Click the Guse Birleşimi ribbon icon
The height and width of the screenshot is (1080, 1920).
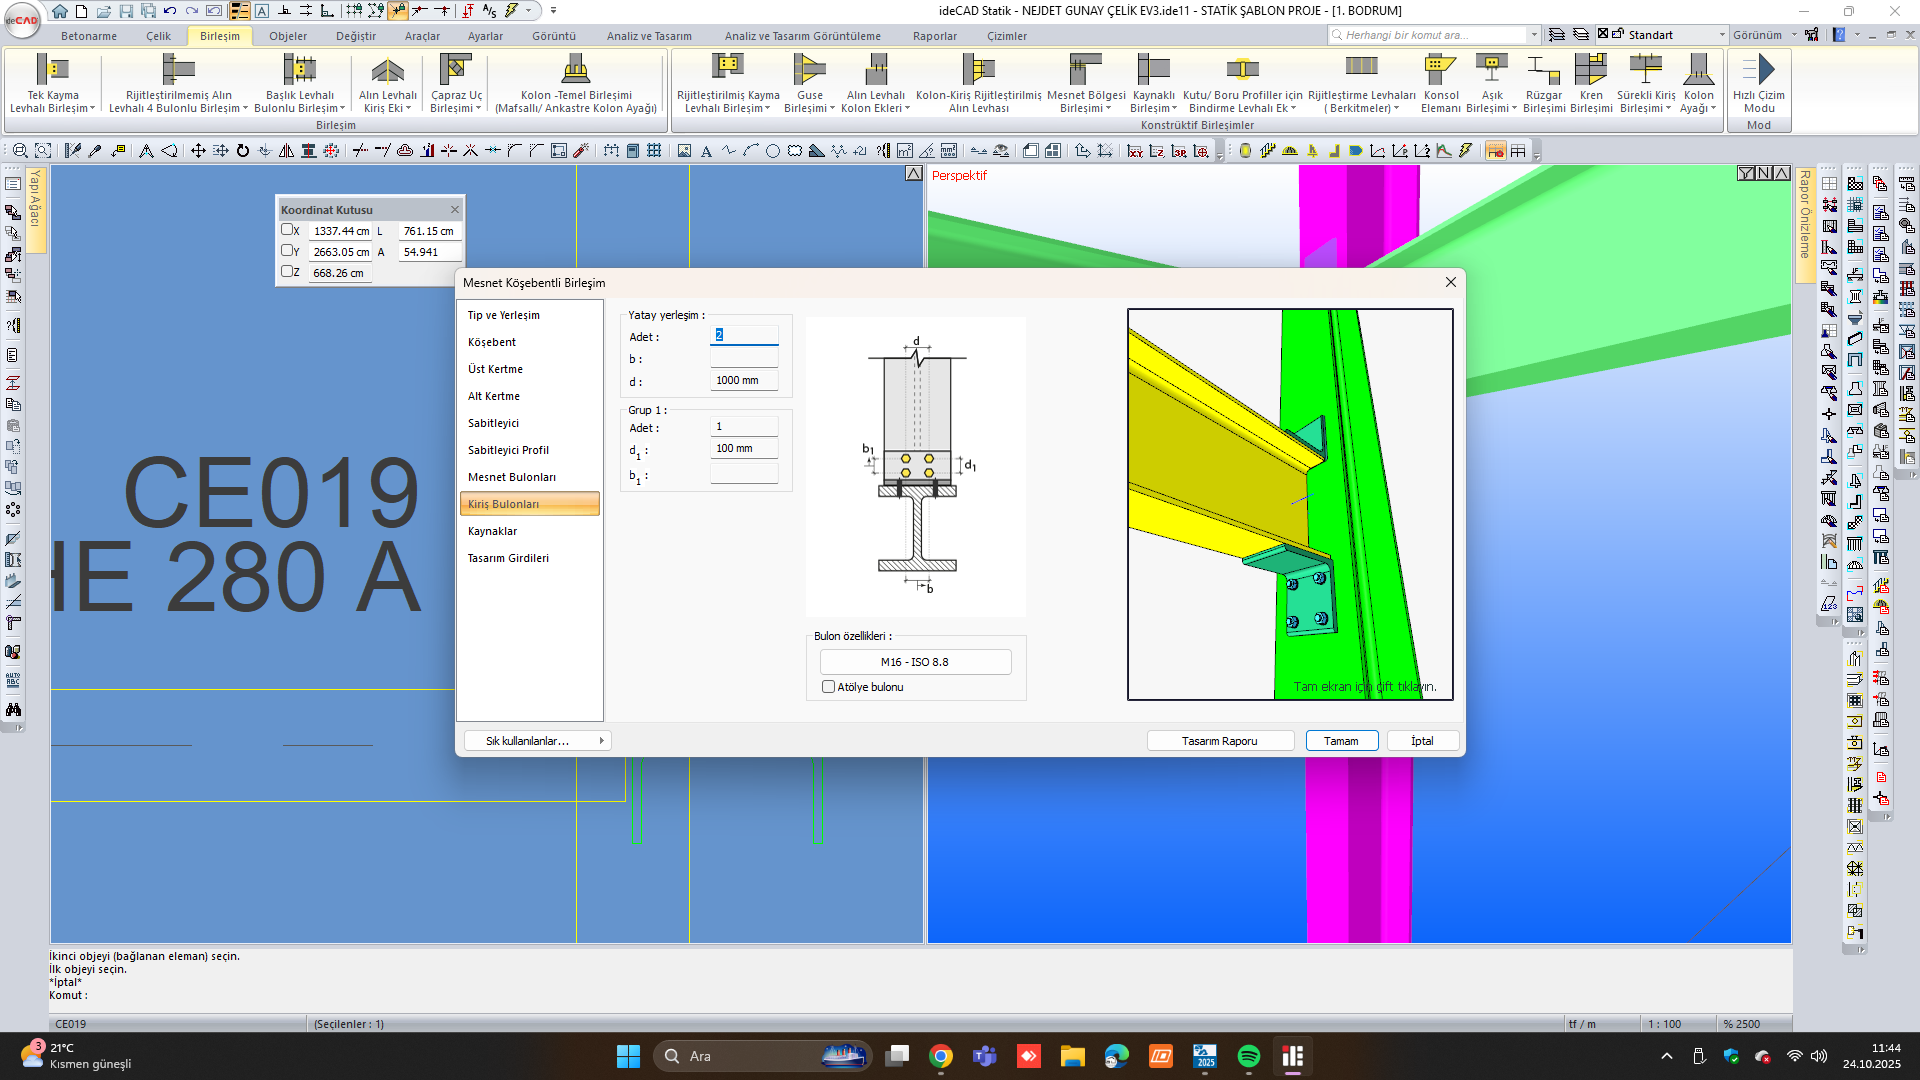[808, 70]
